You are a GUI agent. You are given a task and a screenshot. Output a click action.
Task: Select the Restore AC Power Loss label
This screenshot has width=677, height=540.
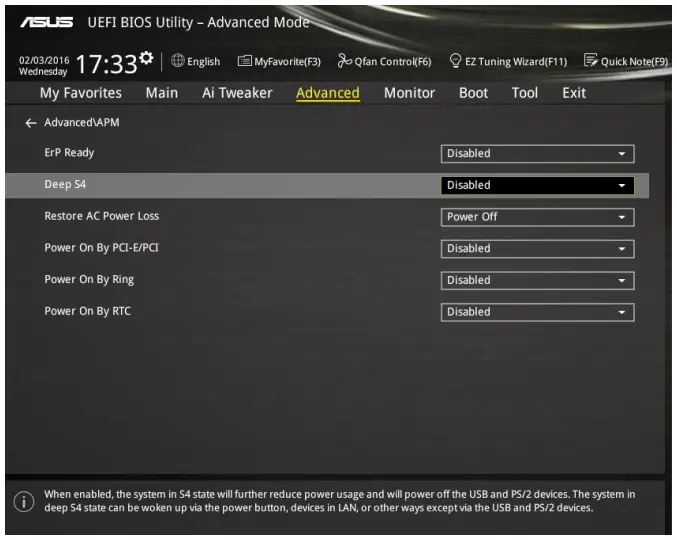(101, 216)
